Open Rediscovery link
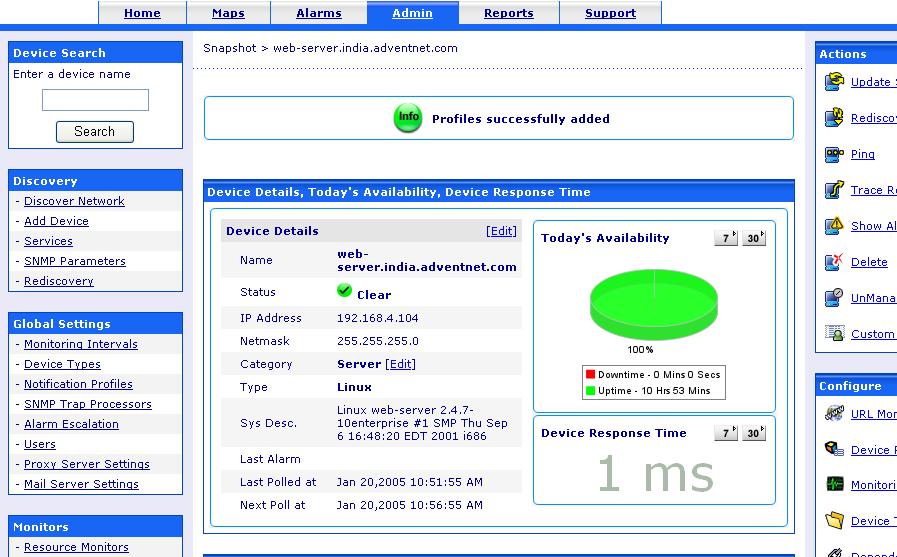This screenshot has width=897, height=557. pyautogui.click(x=58, y=281)
